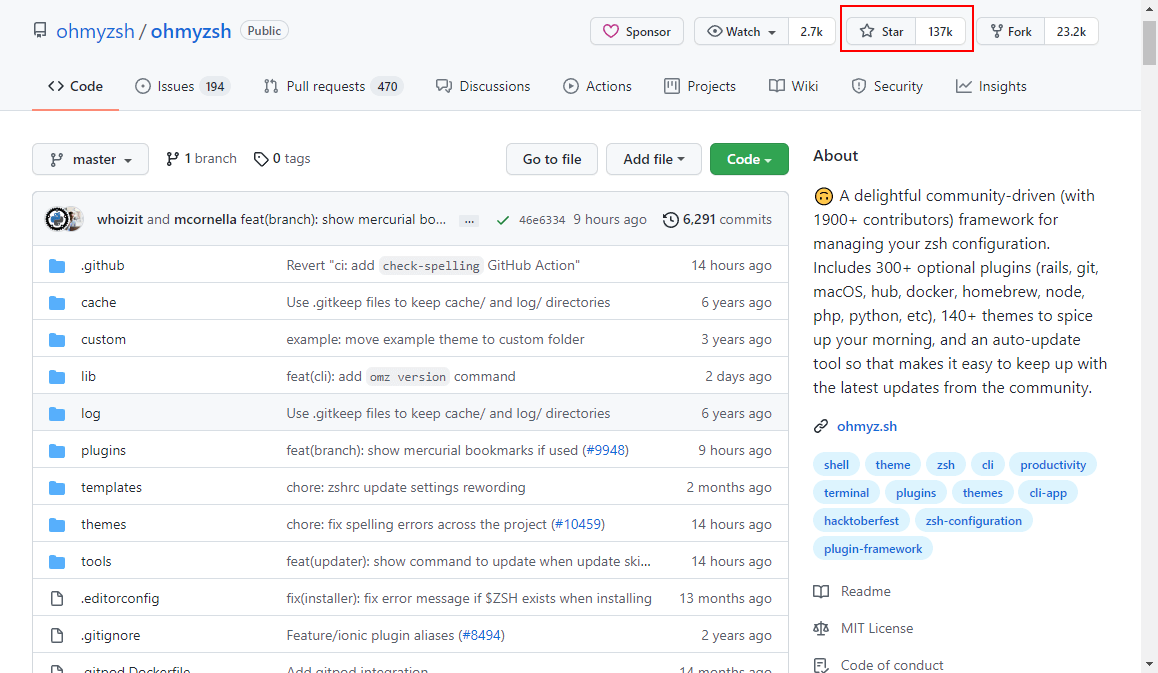Click the Star icon

click(867, 31)
